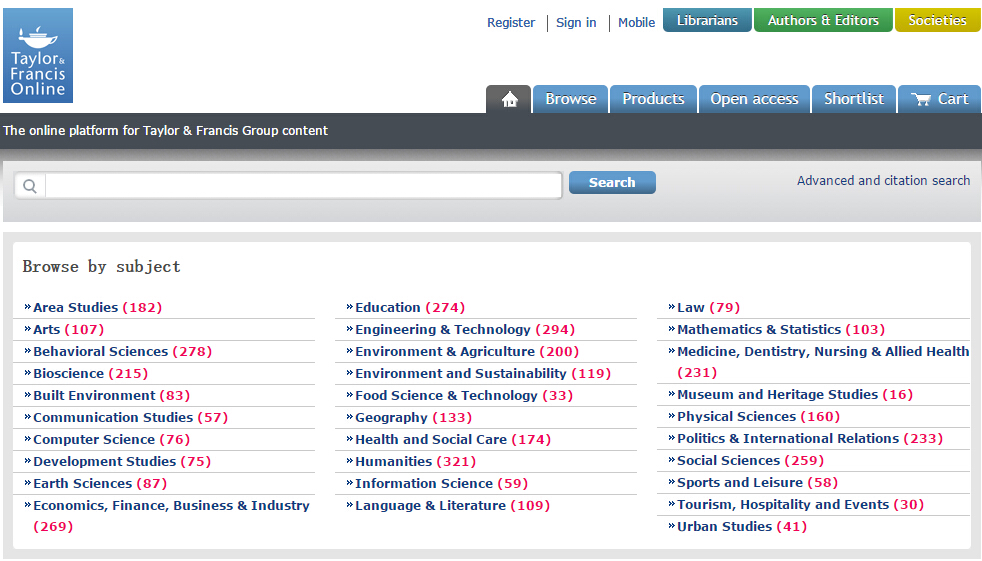Open Advanced and citation search

(x=883, y=181)
